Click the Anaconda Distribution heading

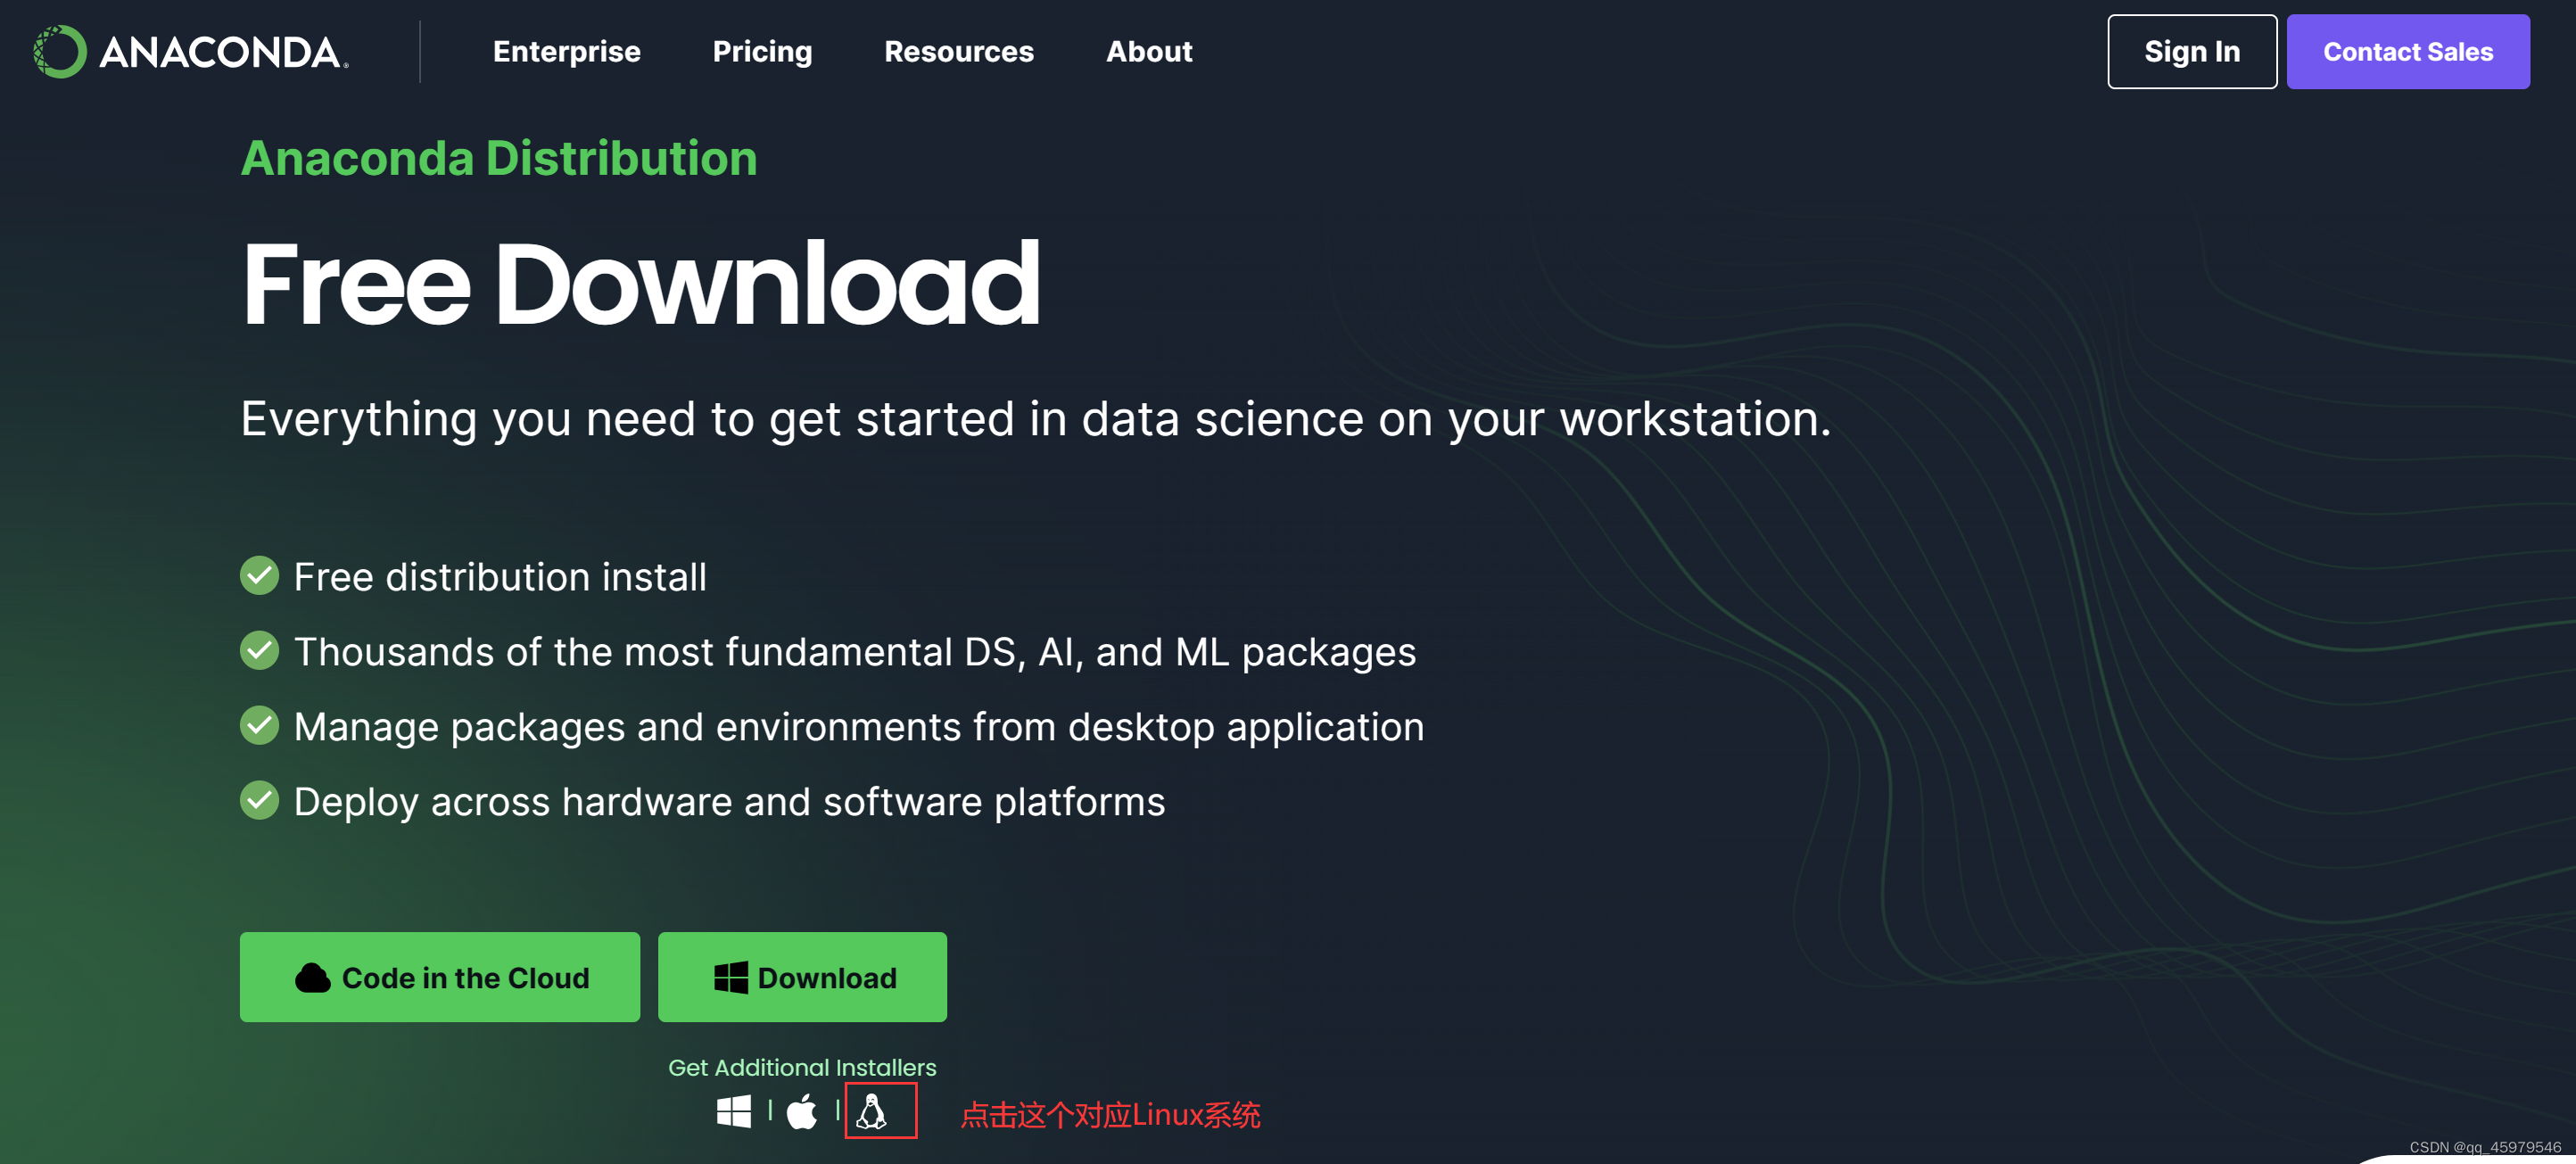498,158
